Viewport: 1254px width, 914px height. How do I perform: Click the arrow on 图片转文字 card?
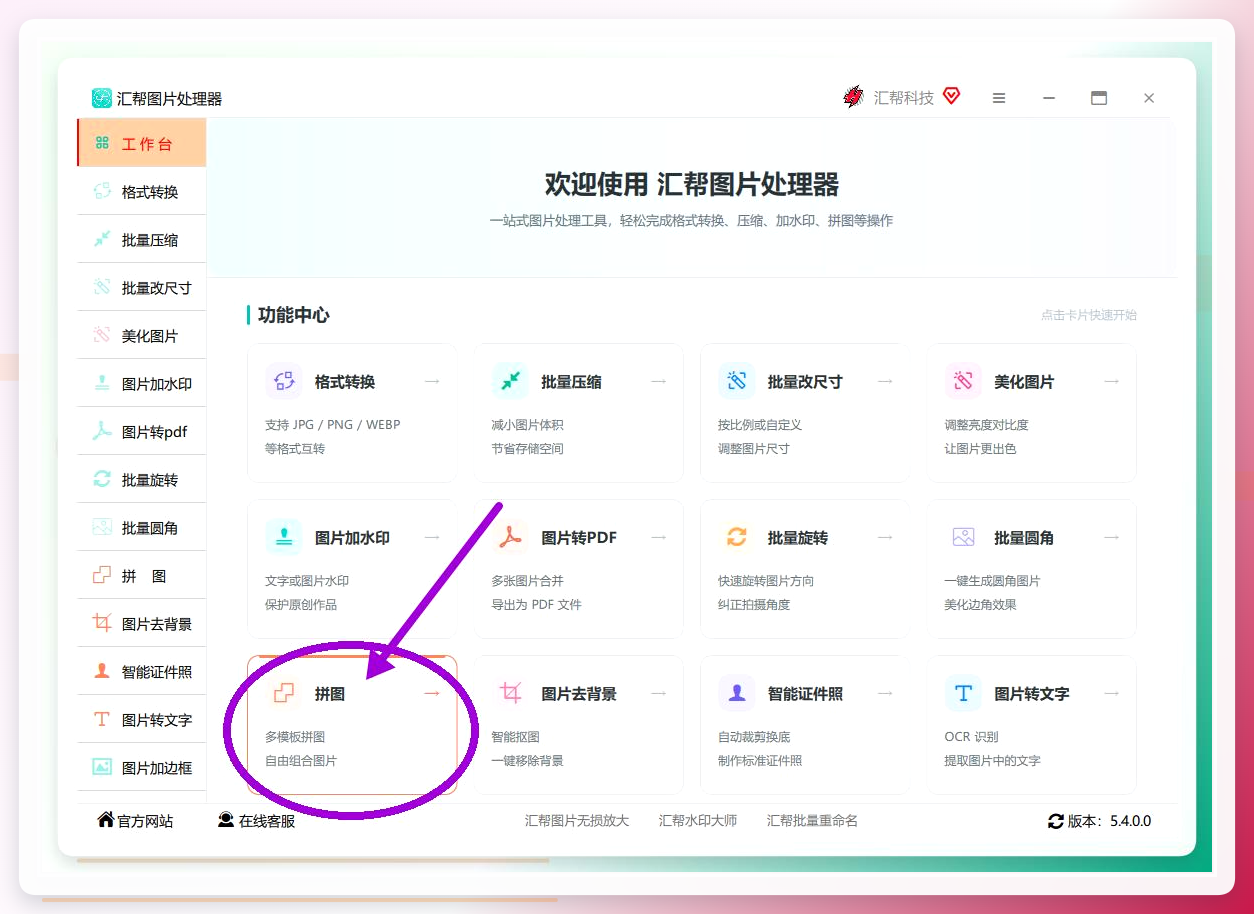click(1112, 693)
